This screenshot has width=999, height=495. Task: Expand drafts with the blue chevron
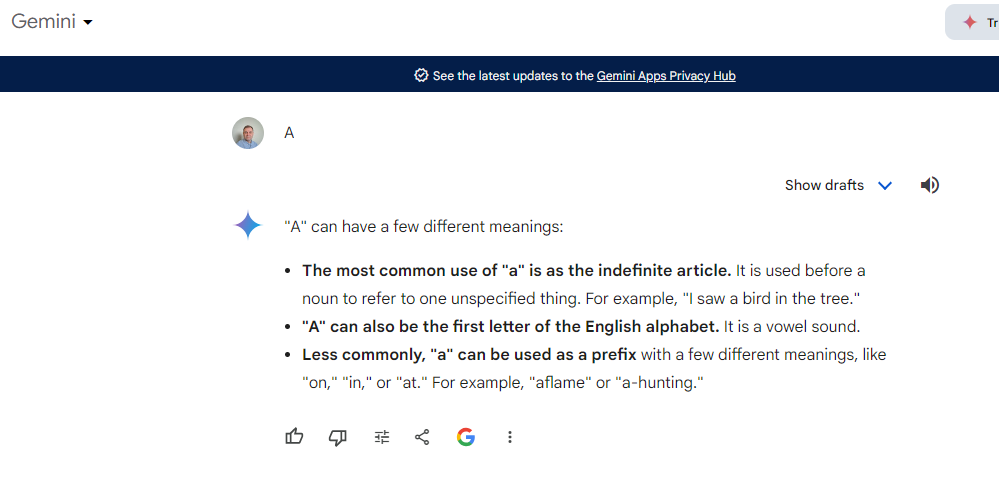885,185
